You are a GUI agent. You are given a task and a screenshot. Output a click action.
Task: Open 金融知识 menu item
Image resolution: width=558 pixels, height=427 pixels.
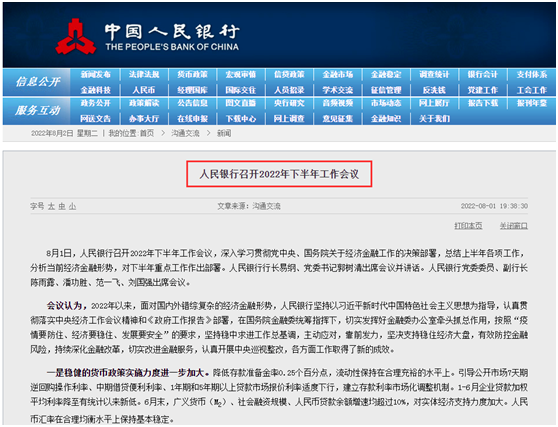click(x=386, y=118)
